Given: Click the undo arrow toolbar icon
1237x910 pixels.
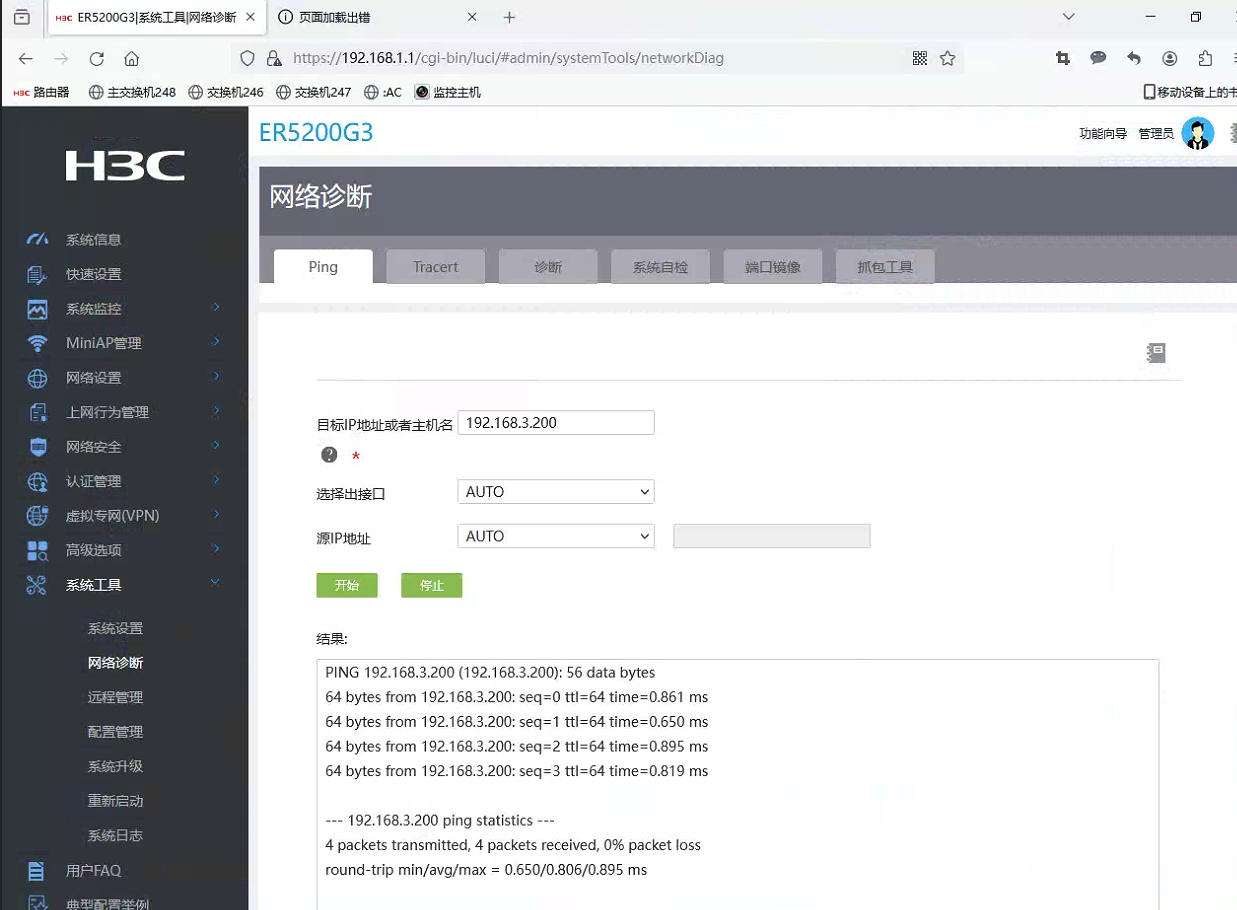Looking at the screenshot, I should click(1133, 58).
